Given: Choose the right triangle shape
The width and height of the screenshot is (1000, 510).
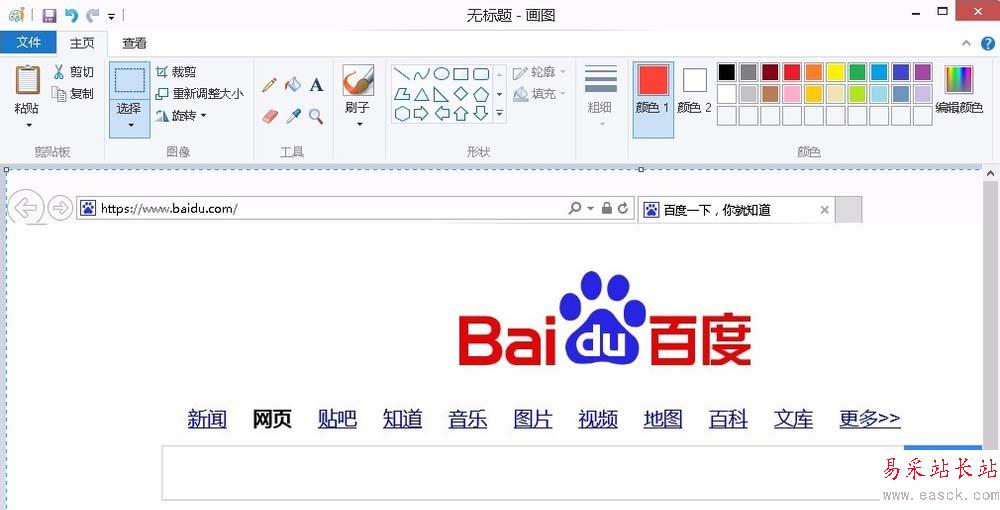Looking at the screenshot, I should tap(441, 94).
